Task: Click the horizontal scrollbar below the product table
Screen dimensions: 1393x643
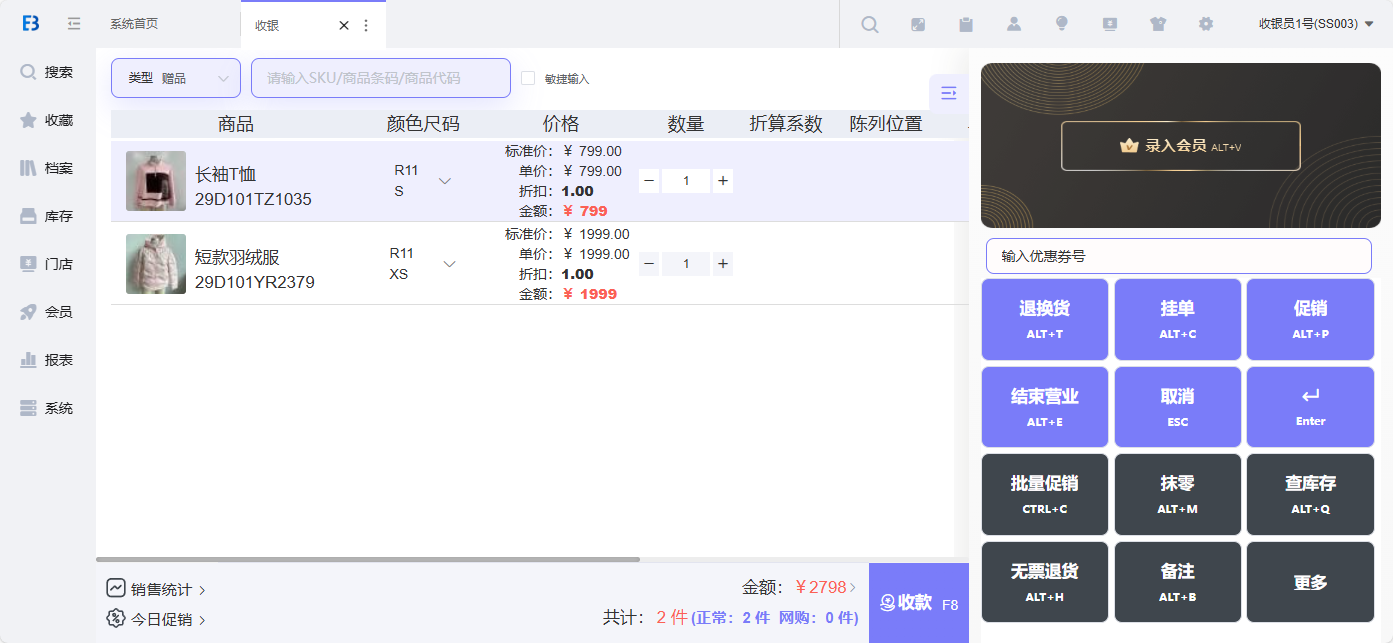Action: 368,559
